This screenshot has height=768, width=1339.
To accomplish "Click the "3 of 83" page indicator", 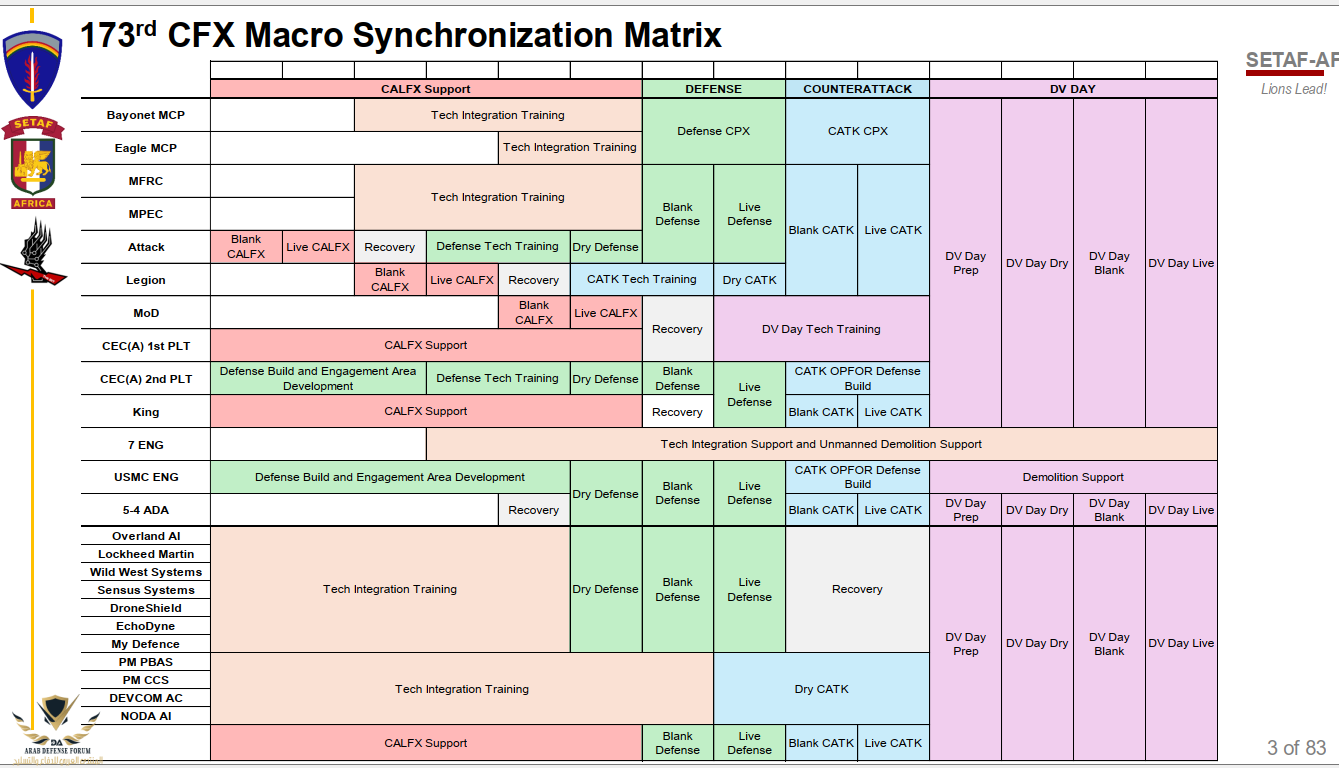I will click(1296, 748).
